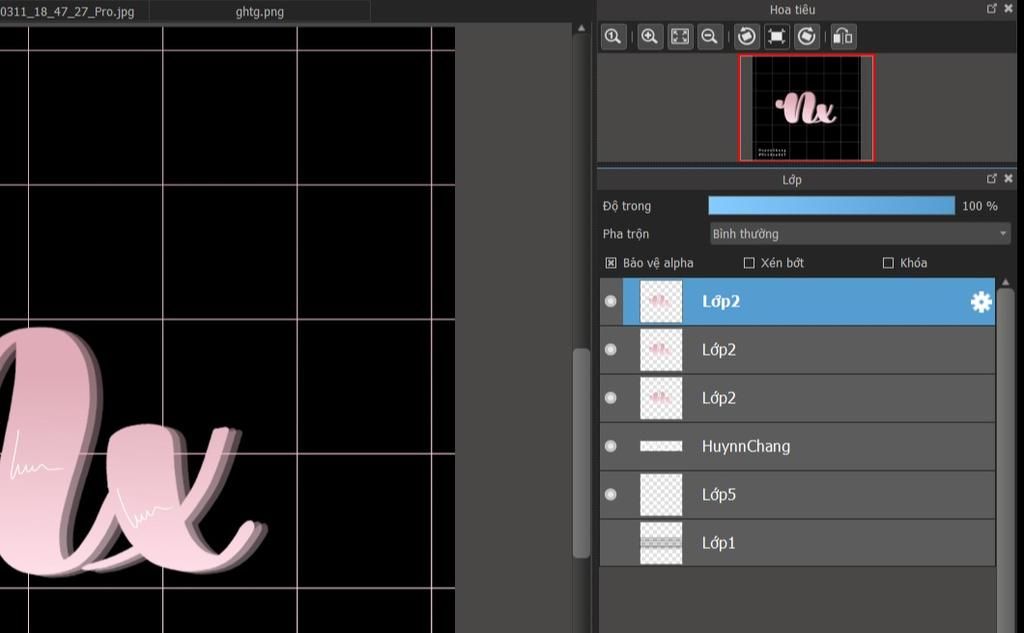Select the highlighted Lớp2 layer name
The height and width of the screenshot is (633, 1024).
pyautogui.click(x=721, y=302)
